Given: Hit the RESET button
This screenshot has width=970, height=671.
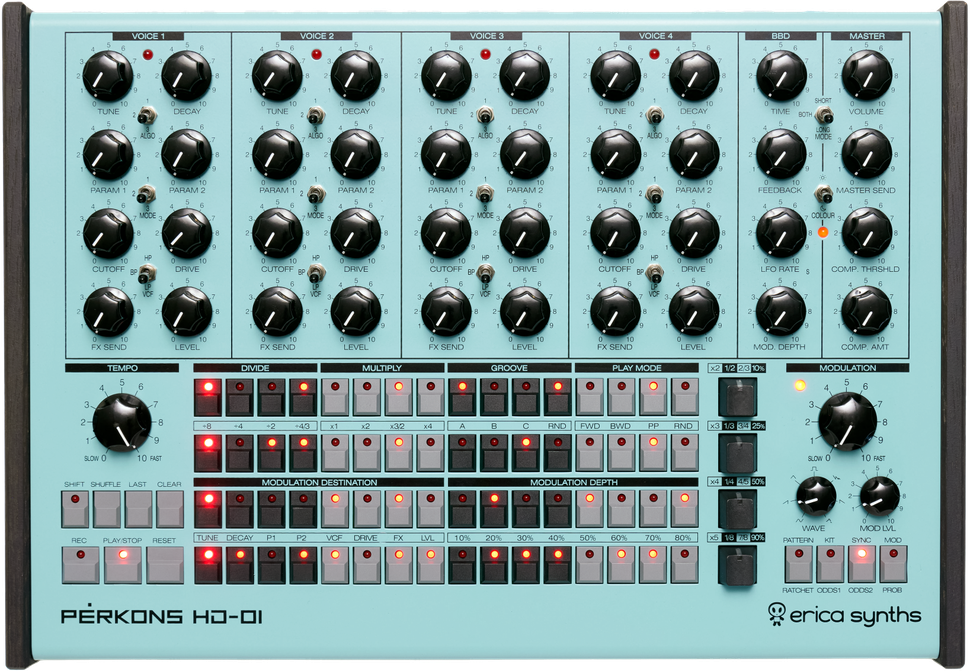Looking at the screenshot, I should pyautogui.click(x=165, y=565).
